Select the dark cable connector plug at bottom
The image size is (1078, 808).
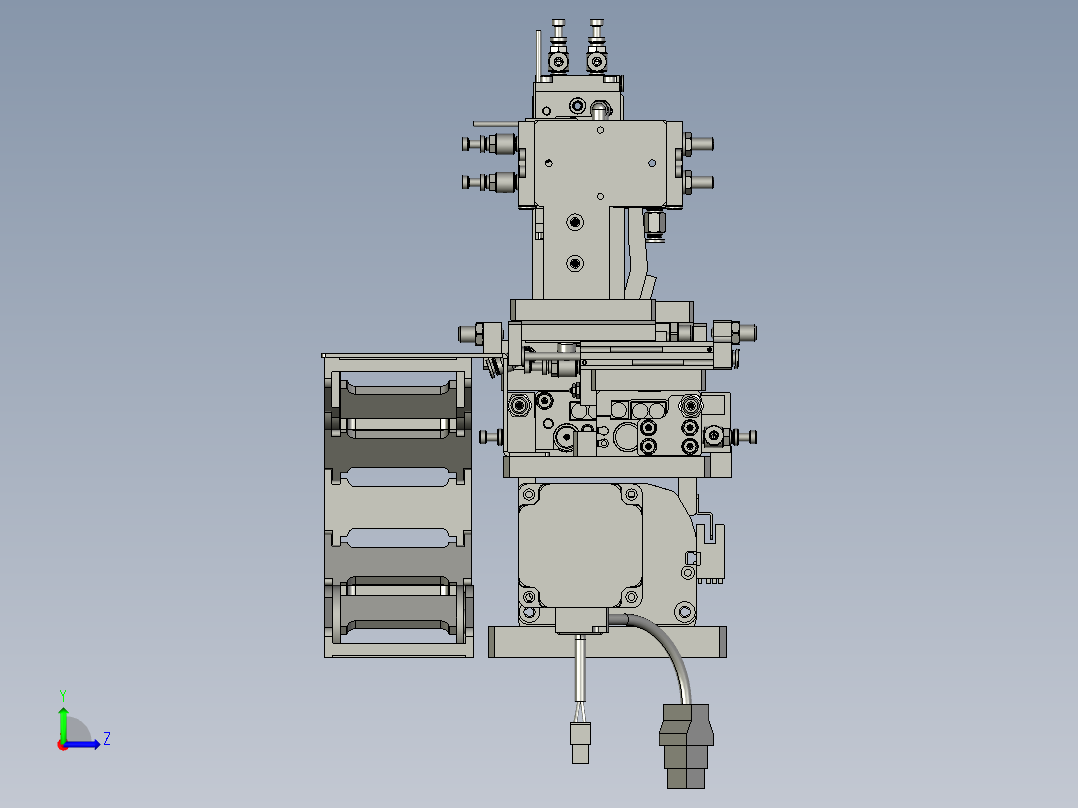[x=686, y=746]
